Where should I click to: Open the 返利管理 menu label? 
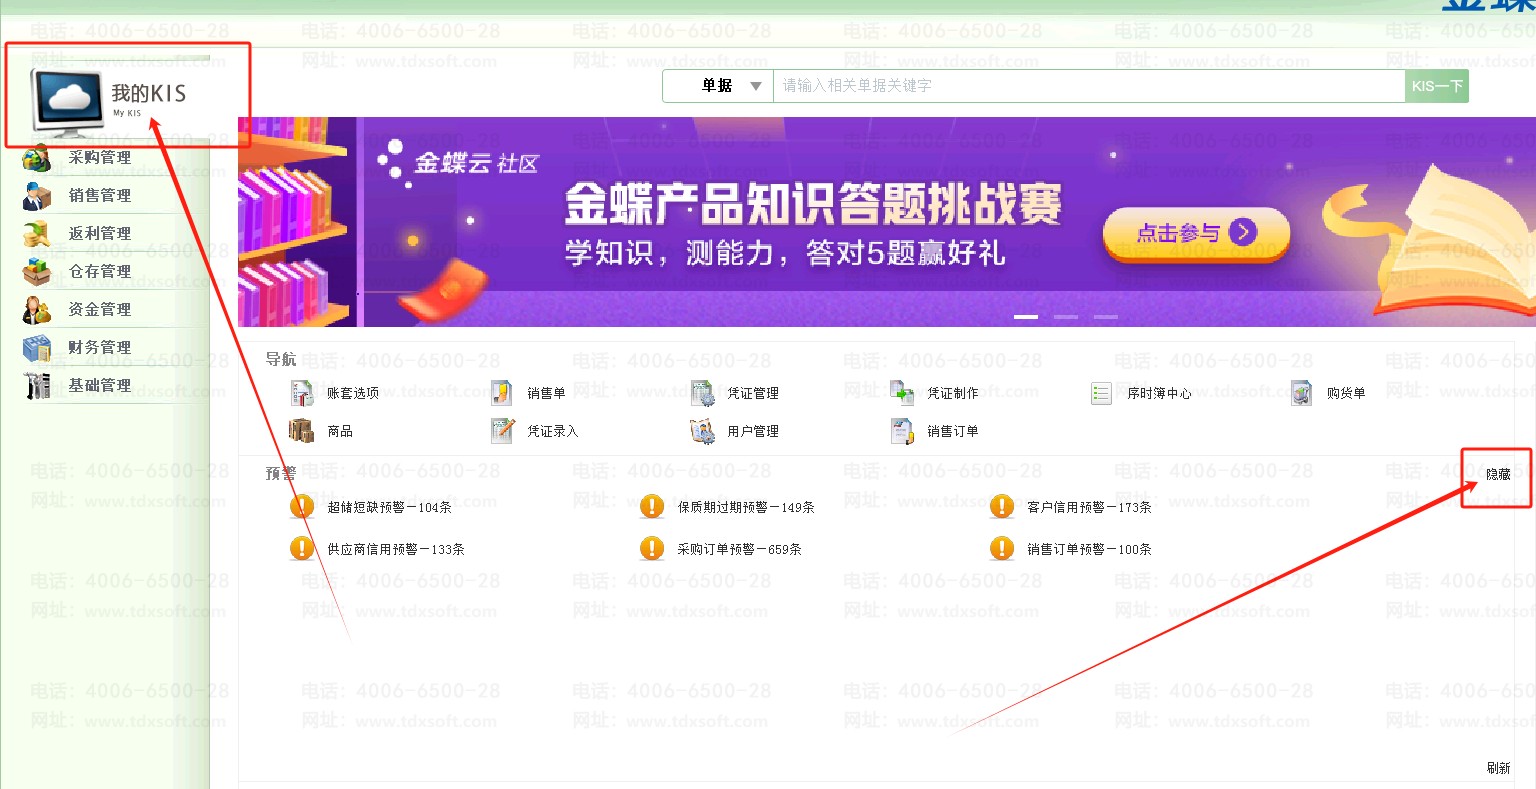tap(100, 234)
